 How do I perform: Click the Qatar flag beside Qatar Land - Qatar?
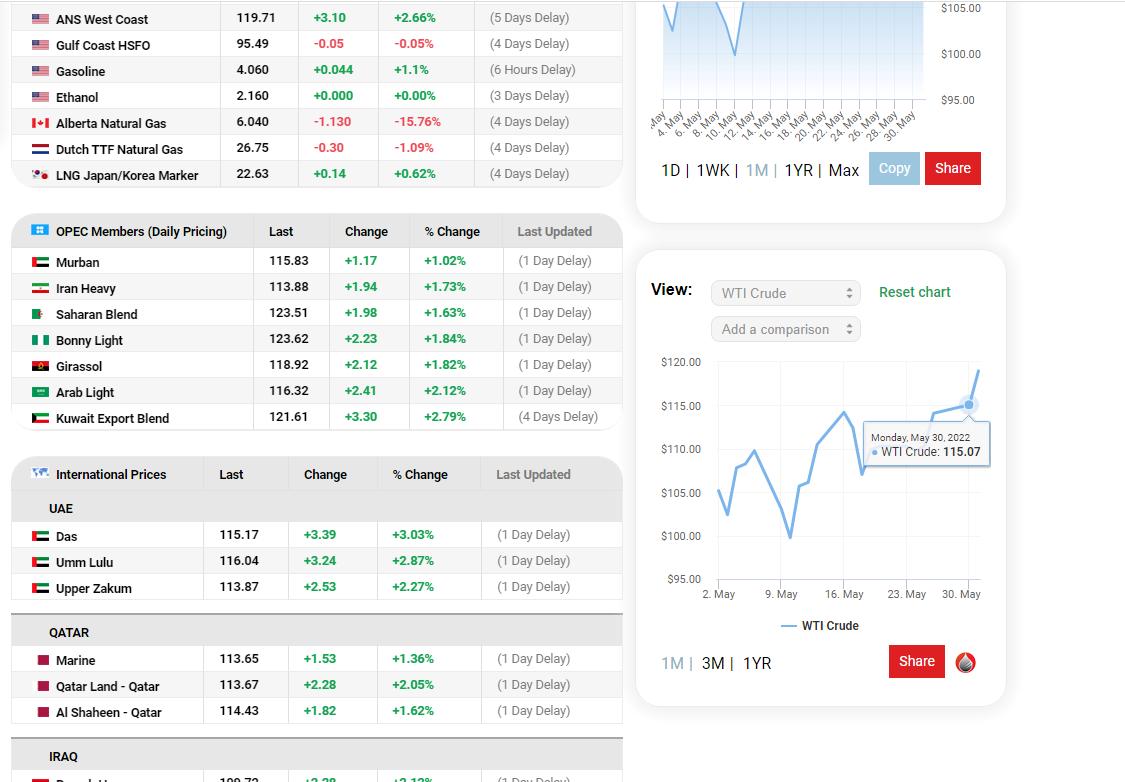43,687
